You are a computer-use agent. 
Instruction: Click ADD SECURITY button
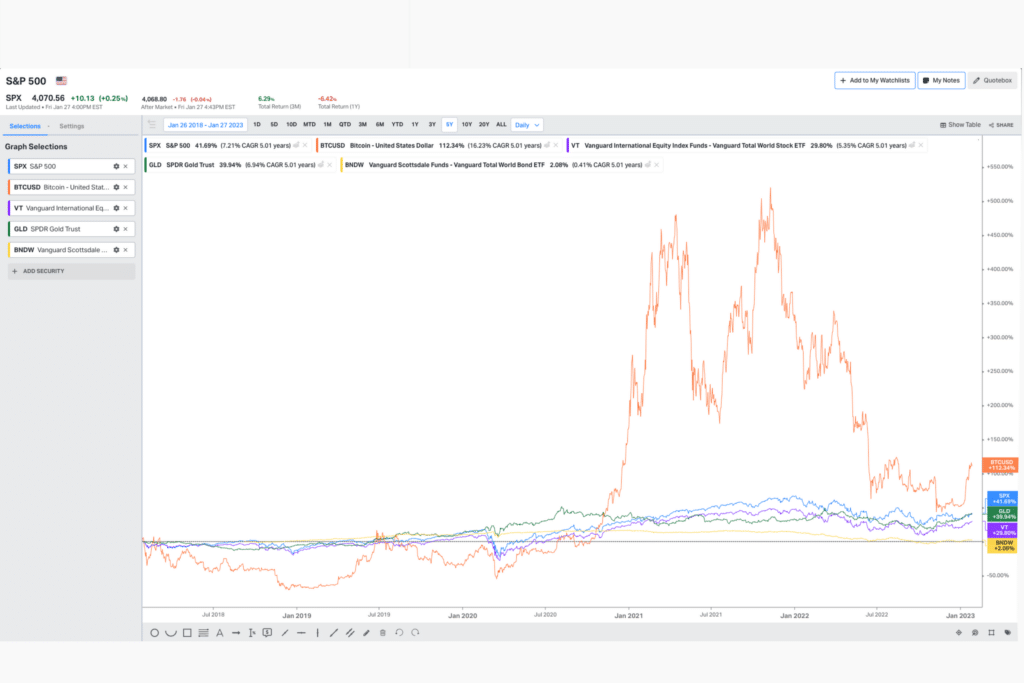[x=71, y=271]
